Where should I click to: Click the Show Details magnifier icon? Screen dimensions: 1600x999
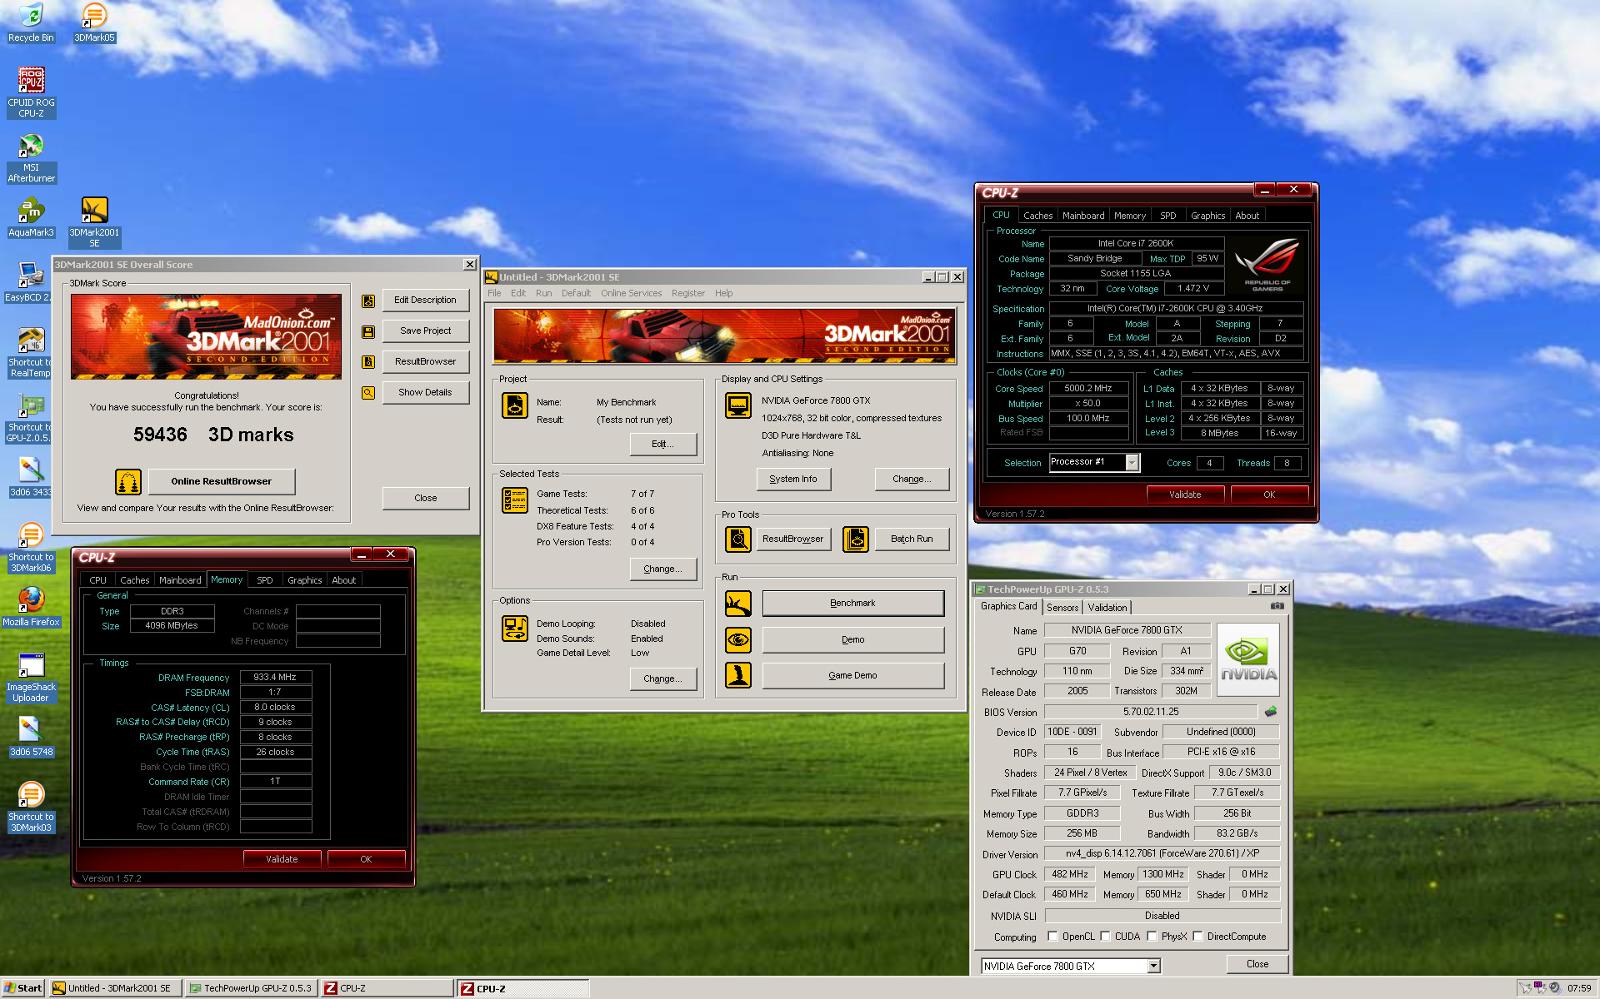pyautogui.click(x=369, y=393)
